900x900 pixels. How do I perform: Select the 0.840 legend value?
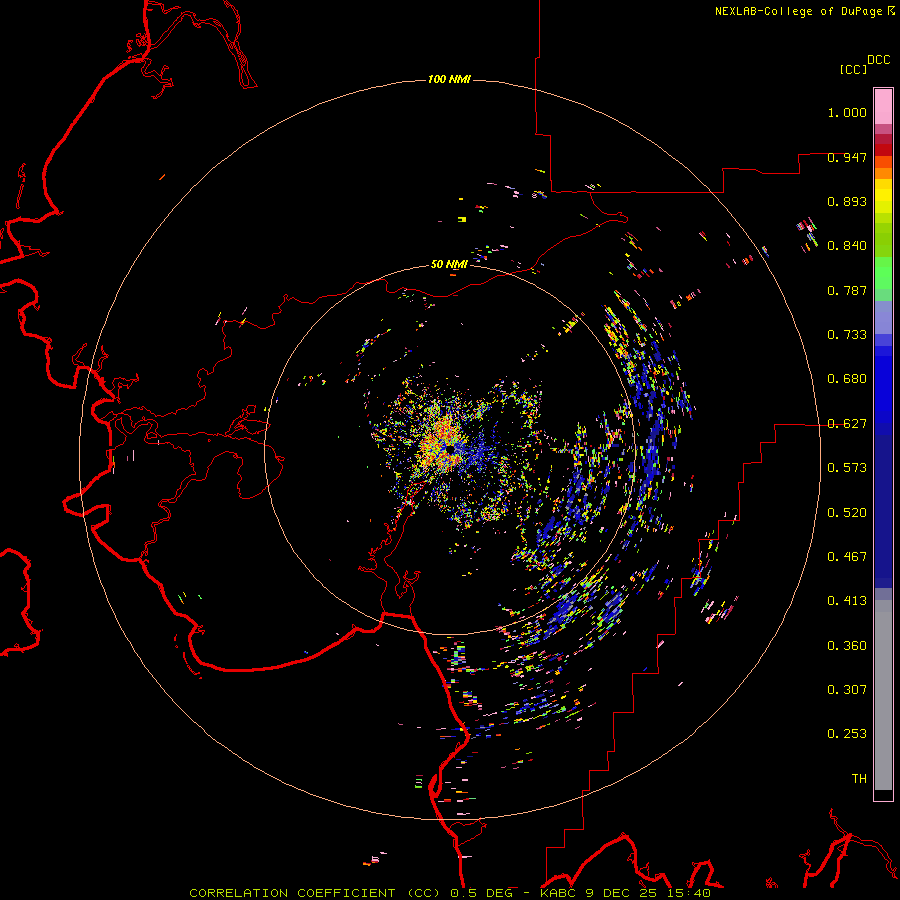[847, 246]
